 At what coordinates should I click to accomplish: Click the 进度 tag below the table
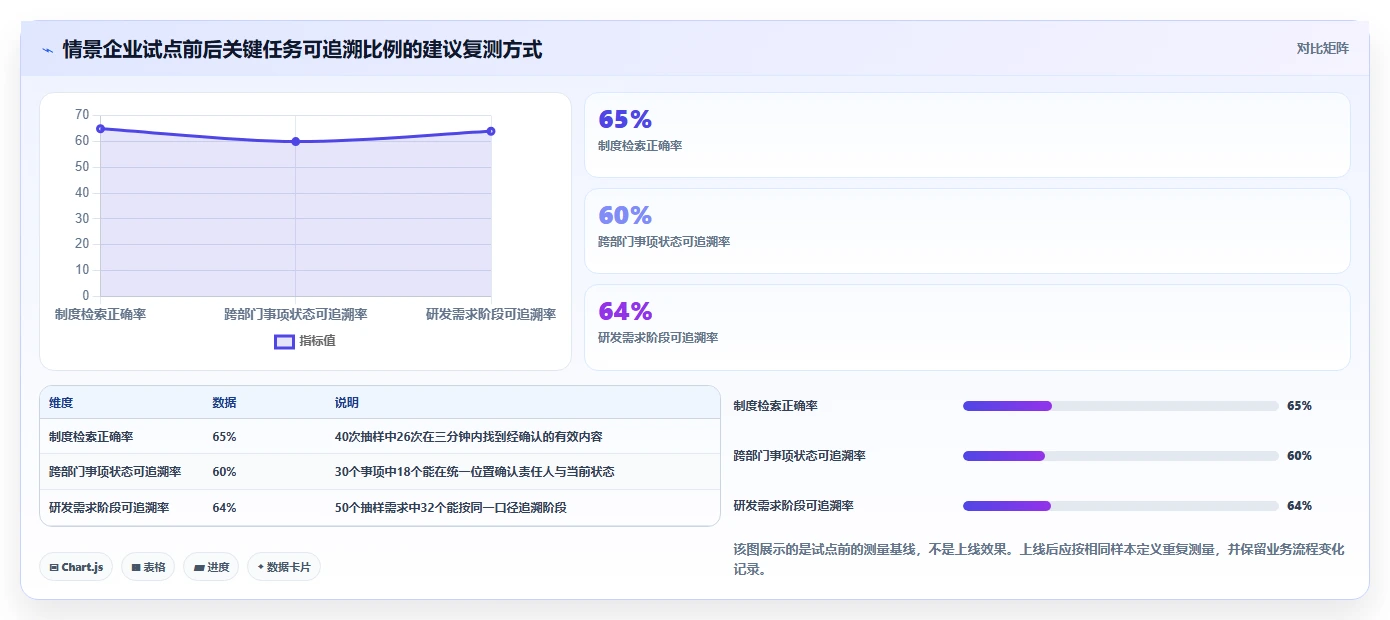[211, 567]
